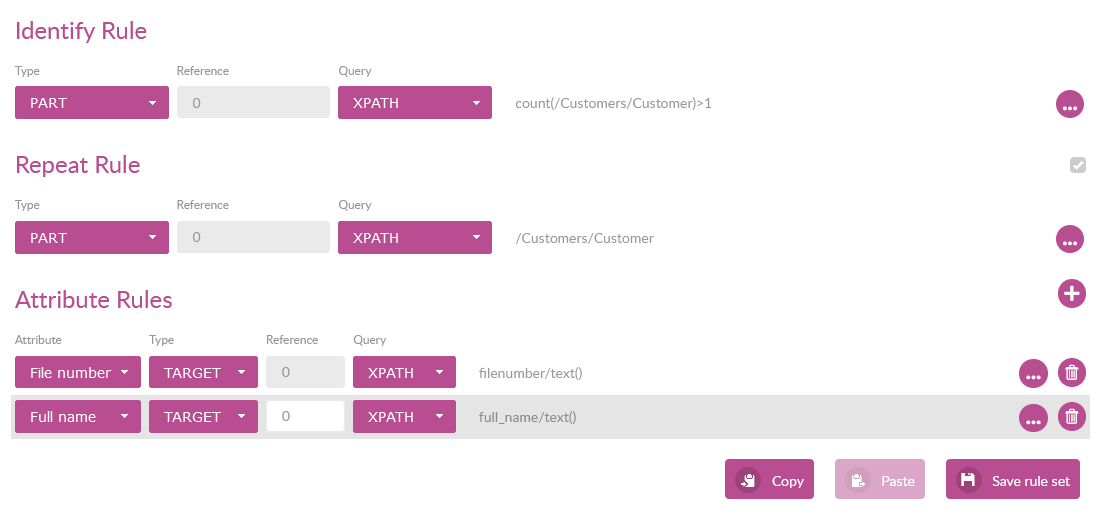Open ellipsis options for File number rule
The image size is (1118, 521).
[x=1033, y=374]
